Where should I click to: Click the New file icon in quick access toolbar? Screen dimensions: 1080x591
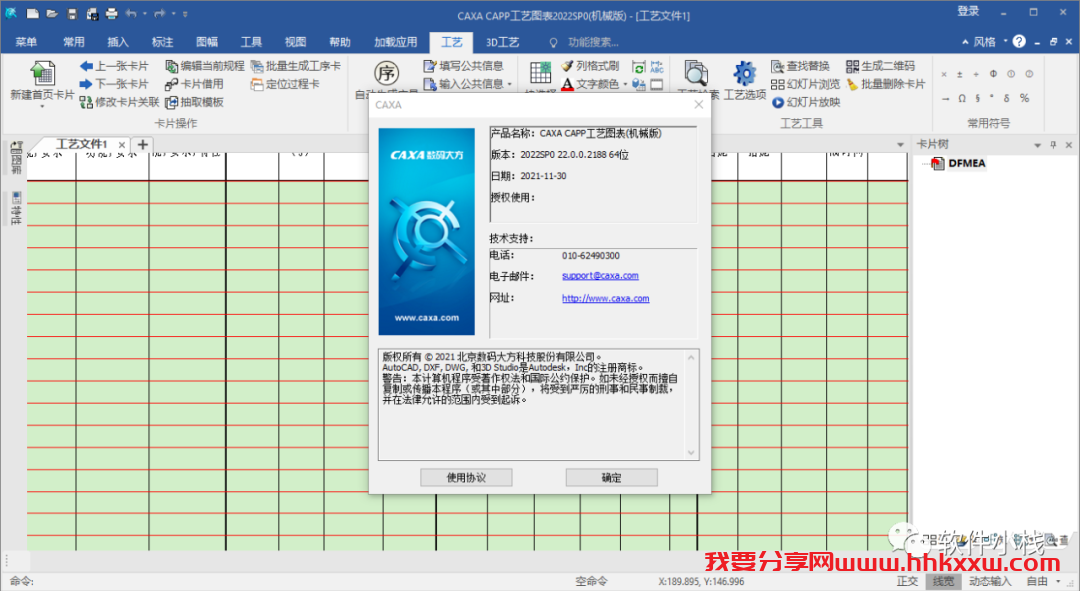(x=32, y=13)
